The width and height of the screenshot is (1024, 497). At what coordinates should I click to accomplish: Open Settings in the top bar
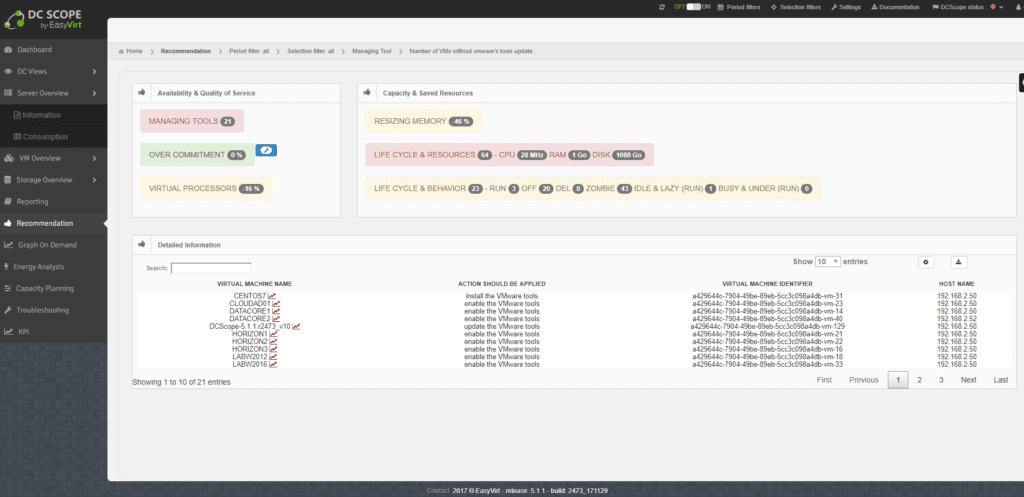[846, 7]
